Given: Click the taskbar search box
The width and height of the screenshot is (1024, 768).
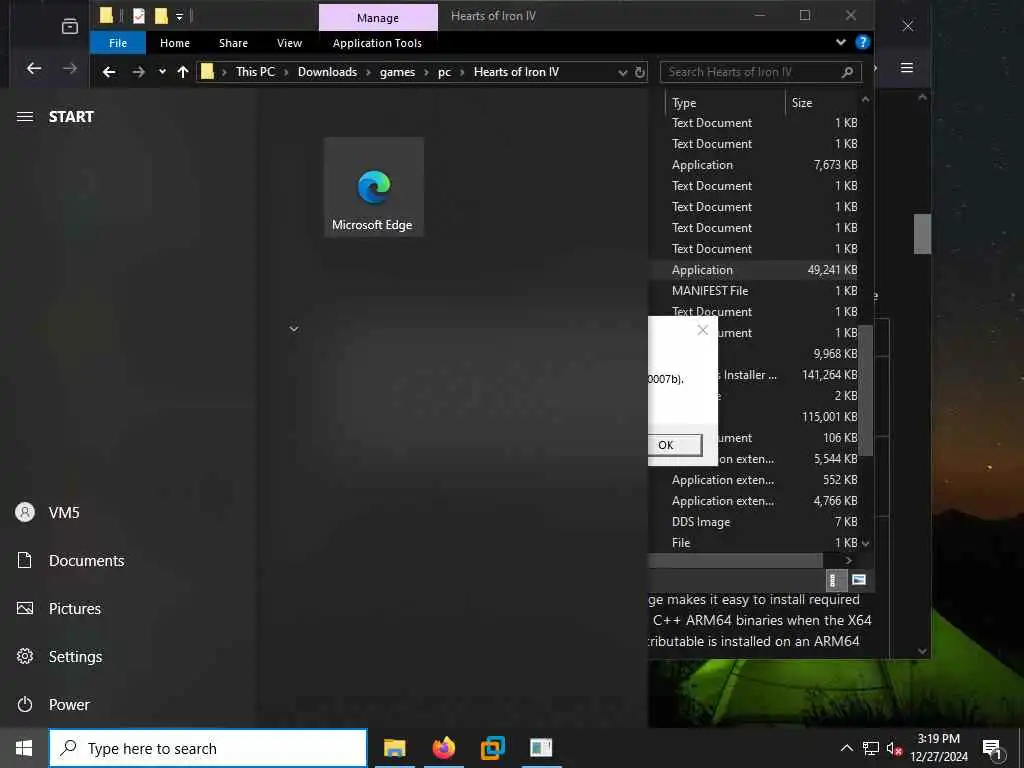Looking at the screenshot, I should pyautogui.click(x=208, y=748).
